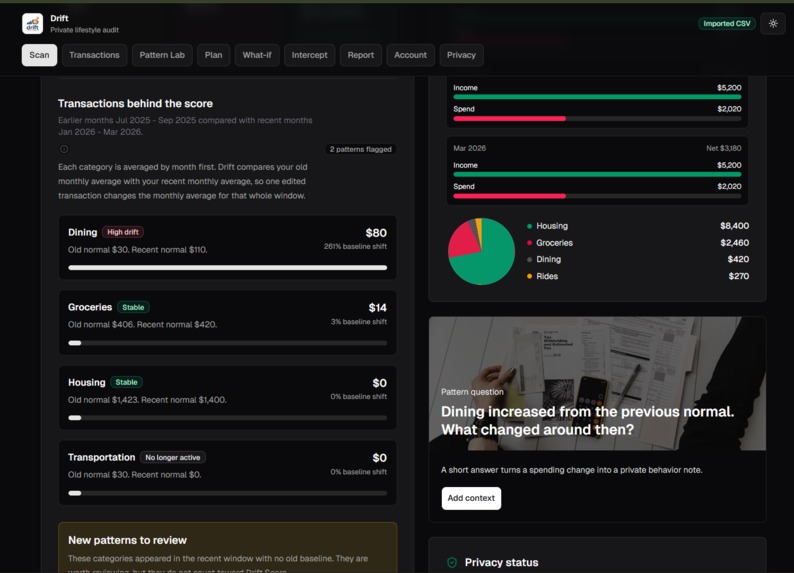
Task: Switch to the Transactions tab
Action: pyautogui.click(x=94, y=55)
